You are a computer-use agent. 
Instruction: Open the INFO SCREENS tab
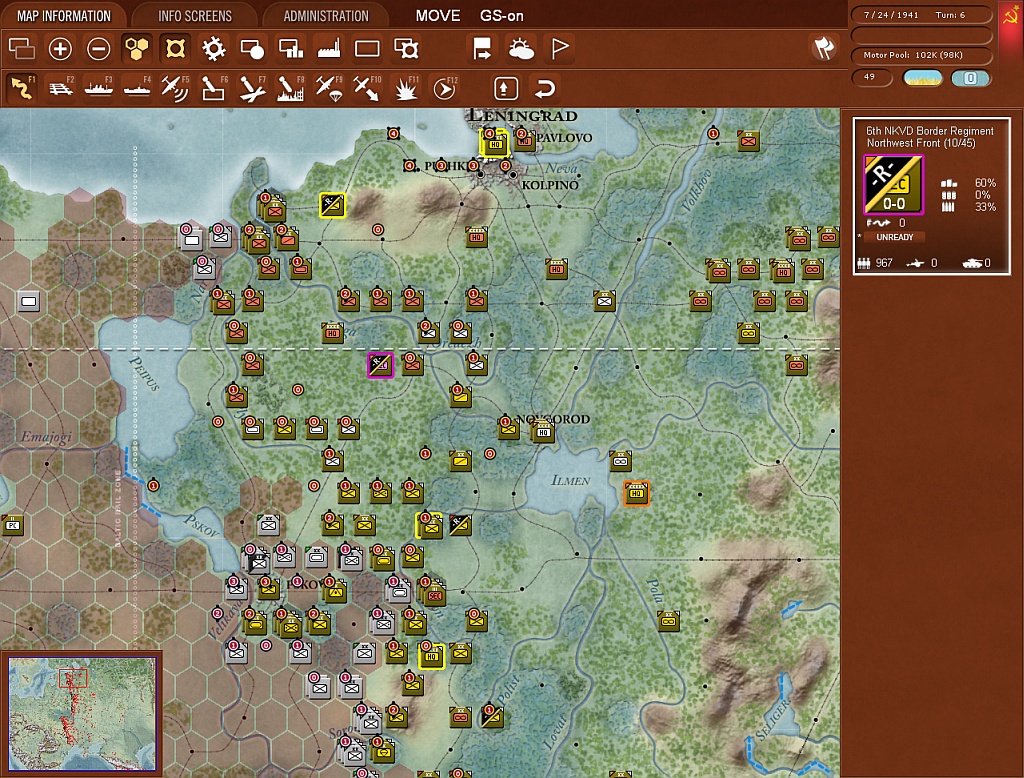195,16
